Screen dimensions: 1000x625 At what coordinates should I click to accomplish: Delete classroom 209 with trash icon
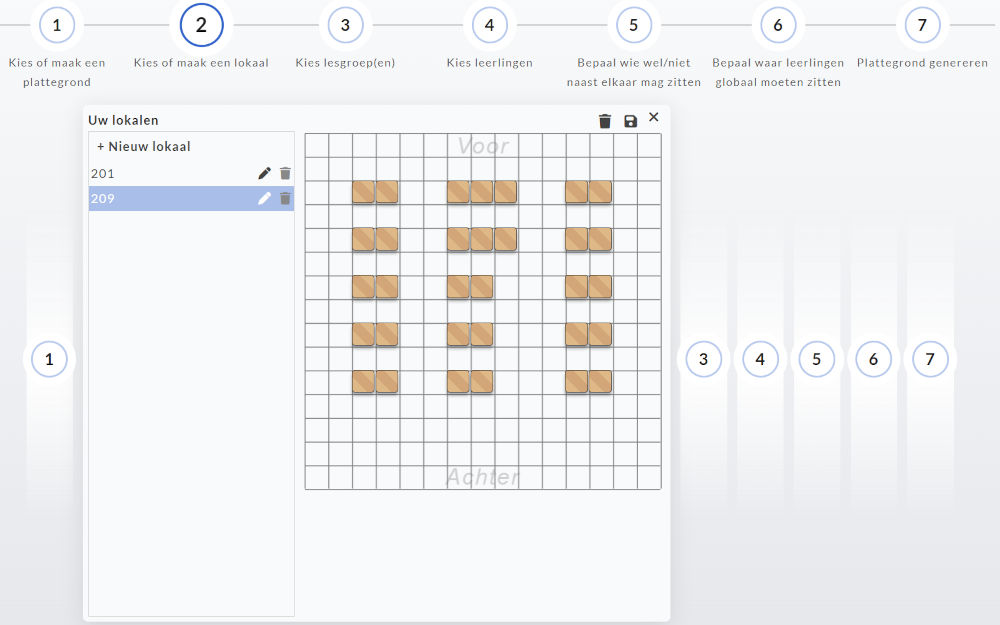(285, 198)
